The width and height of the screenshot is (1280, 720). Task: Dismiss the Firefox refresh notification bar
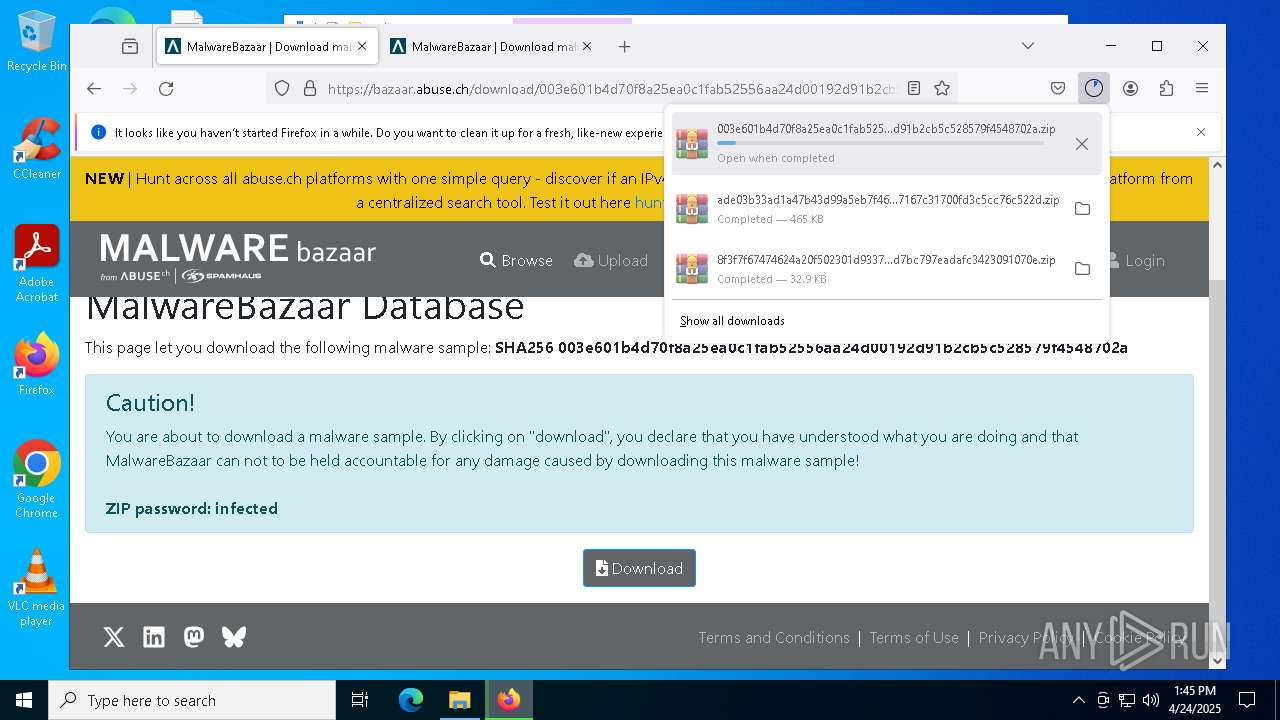click(1201, 132)
